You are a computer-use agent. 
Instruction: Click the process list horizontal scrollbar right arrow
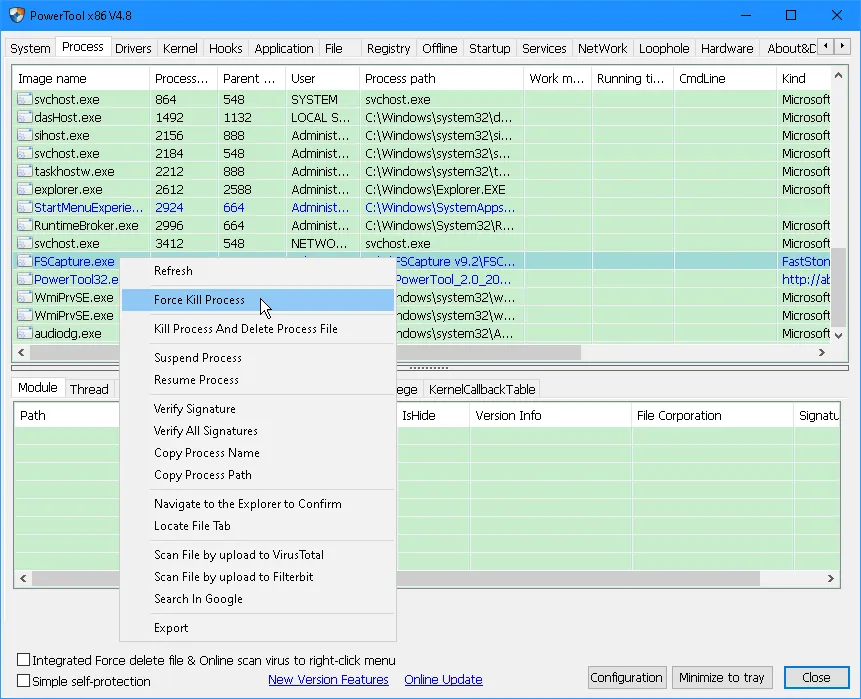(x=822, y=352)
